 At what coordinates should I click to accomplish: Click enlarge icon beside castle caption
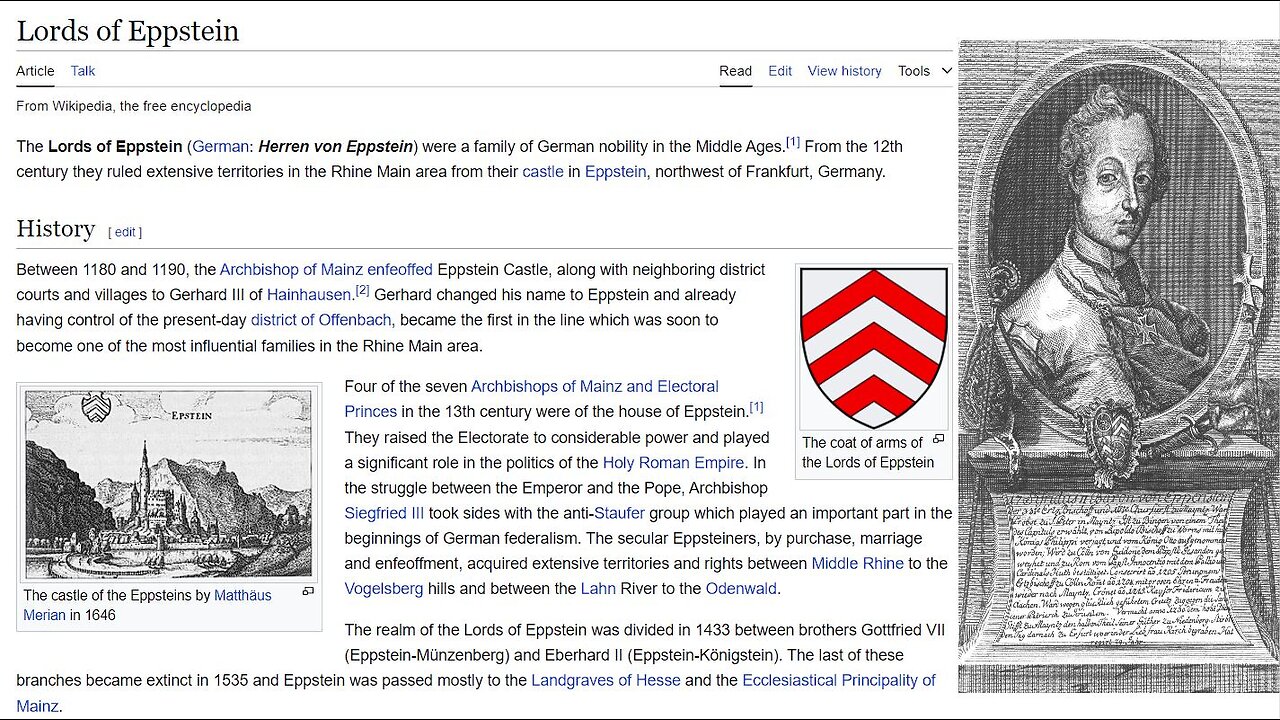tap(308, 592)
